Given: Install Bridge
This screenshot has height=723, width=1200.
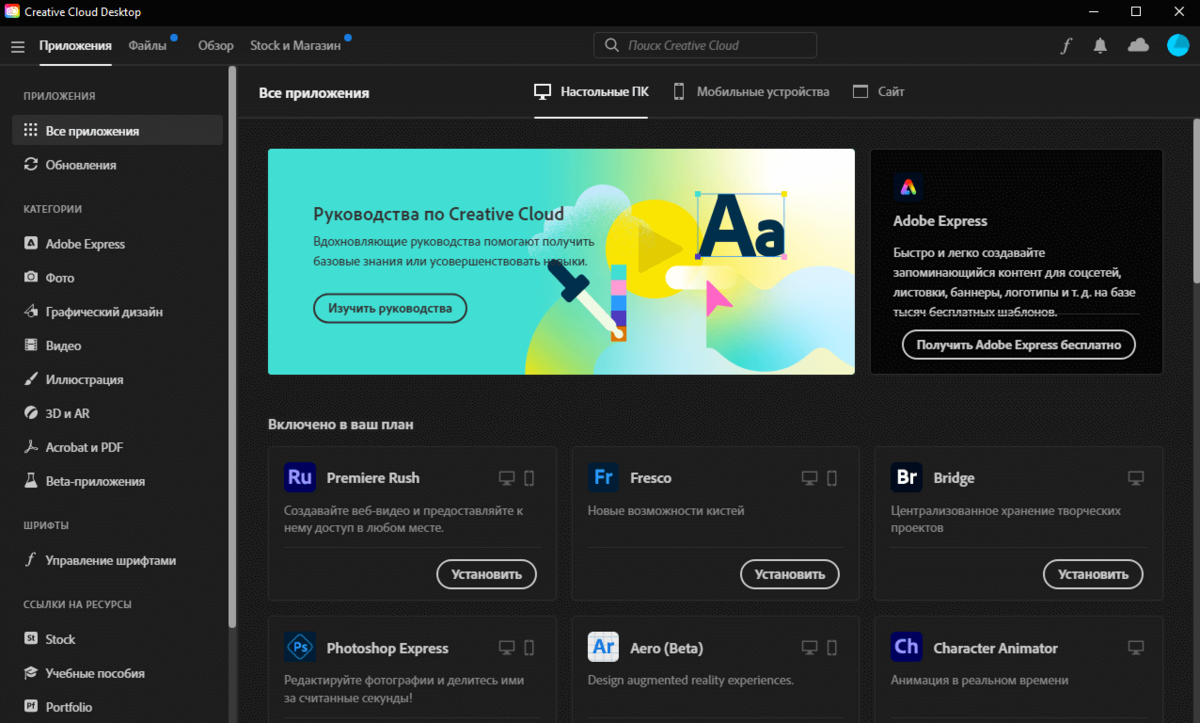Looking at the screenshot, I should click(x=1093, y=574).
